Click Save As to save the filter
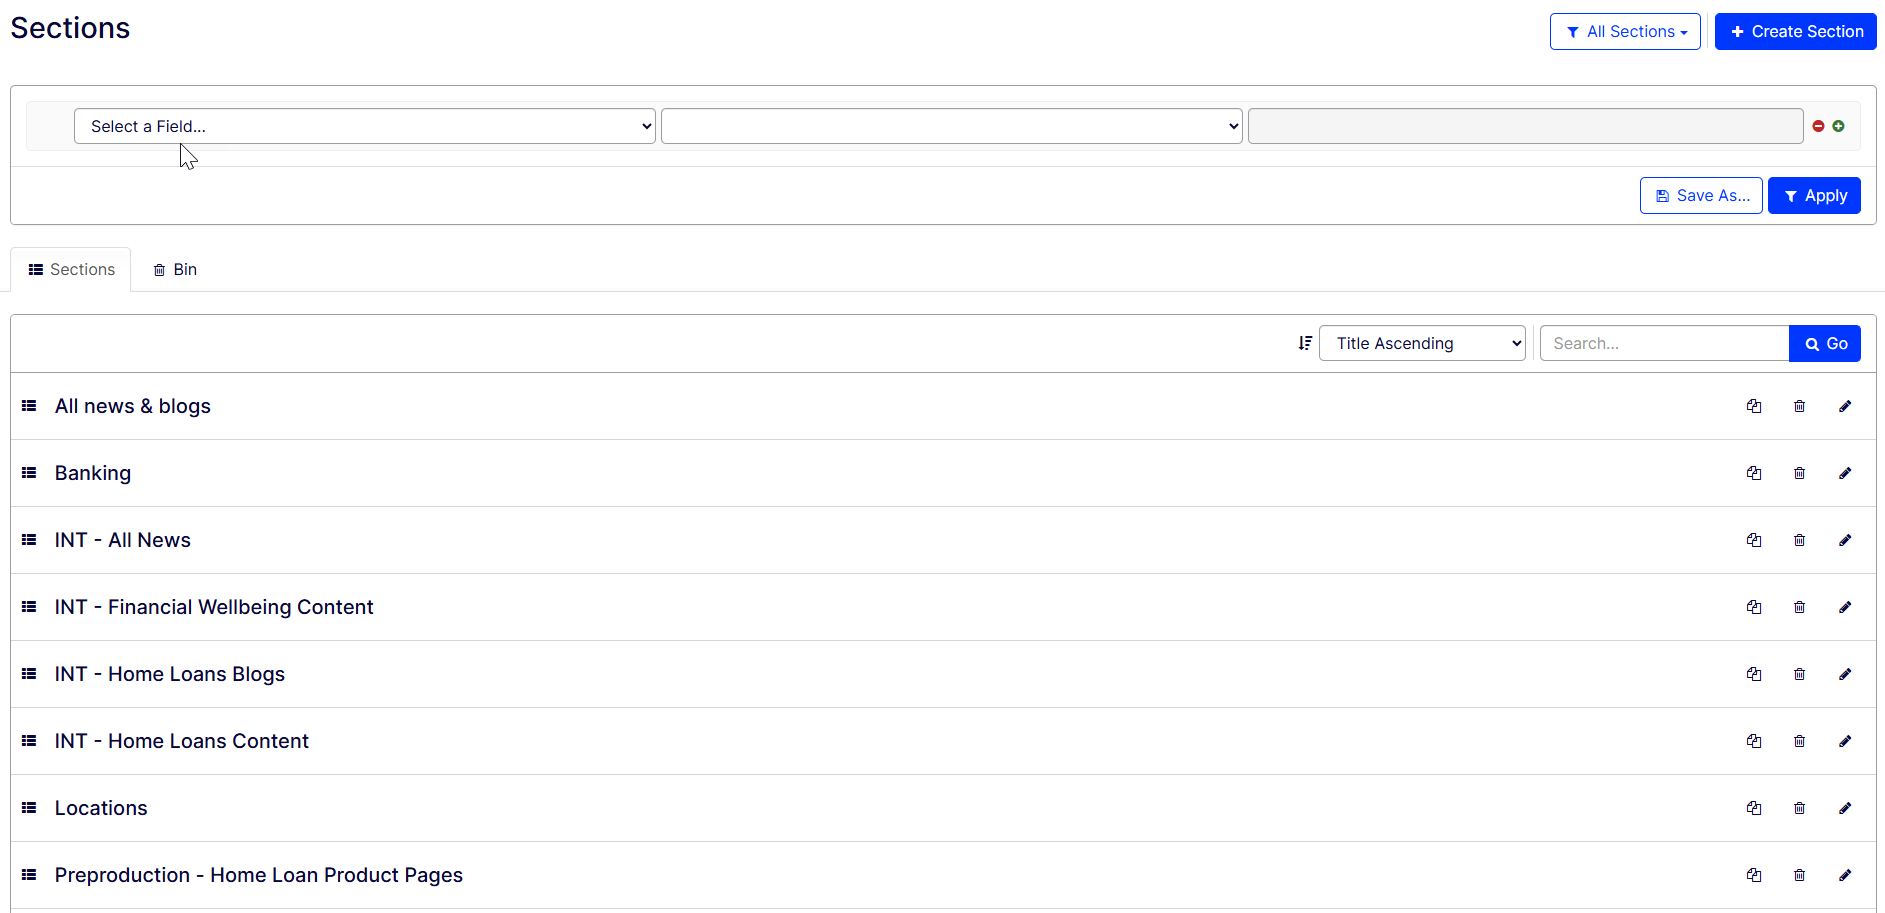This screenshot has width=1885, height=913. 1701,196
